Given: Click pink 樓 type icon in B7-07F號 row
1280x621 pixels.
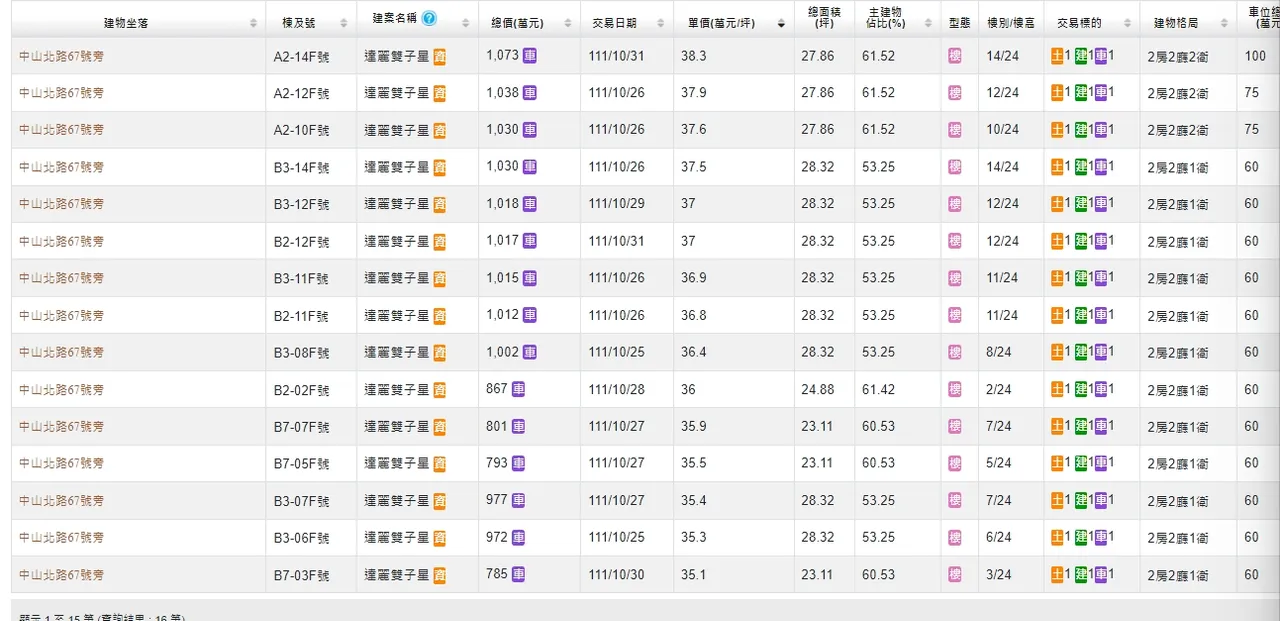Looking at the screenshot, I should pyautogui.click(x=955, y=426).
